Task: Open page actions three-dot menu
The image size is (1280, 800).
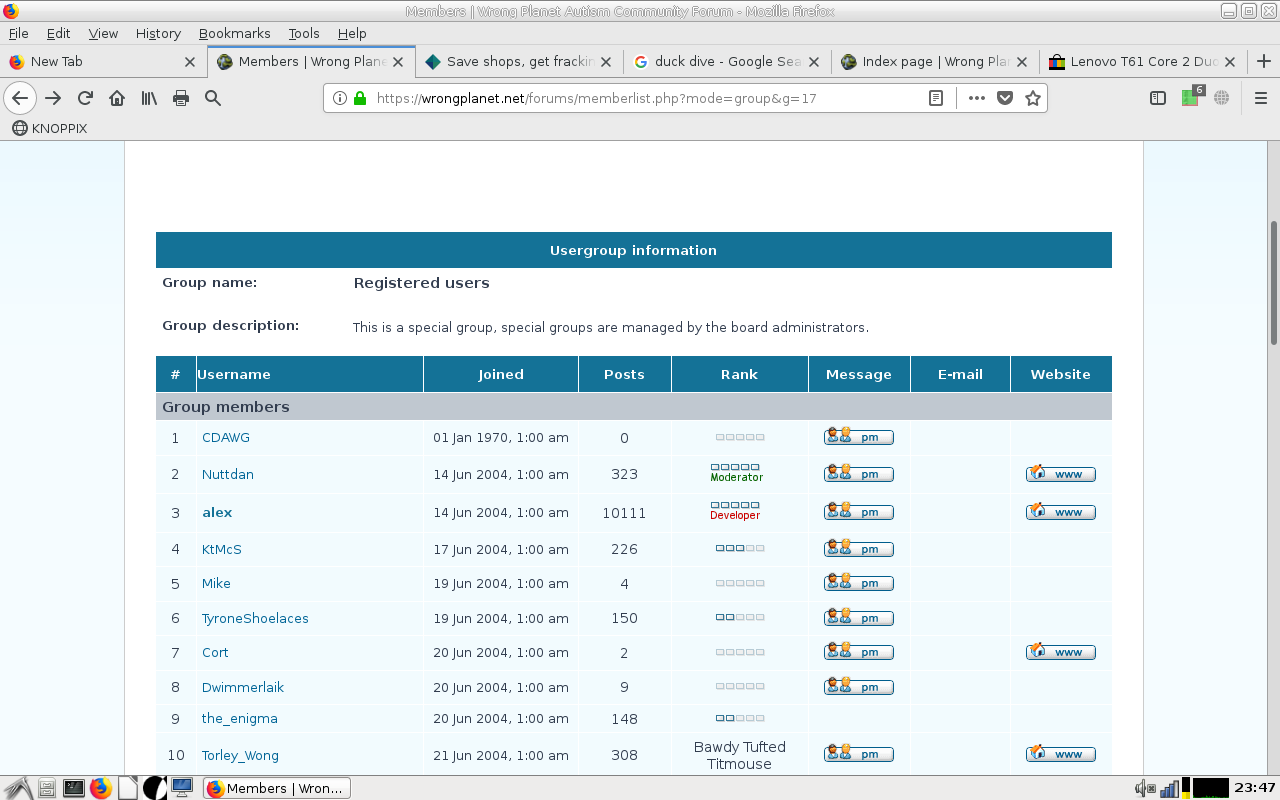Action: coord(977,98)
